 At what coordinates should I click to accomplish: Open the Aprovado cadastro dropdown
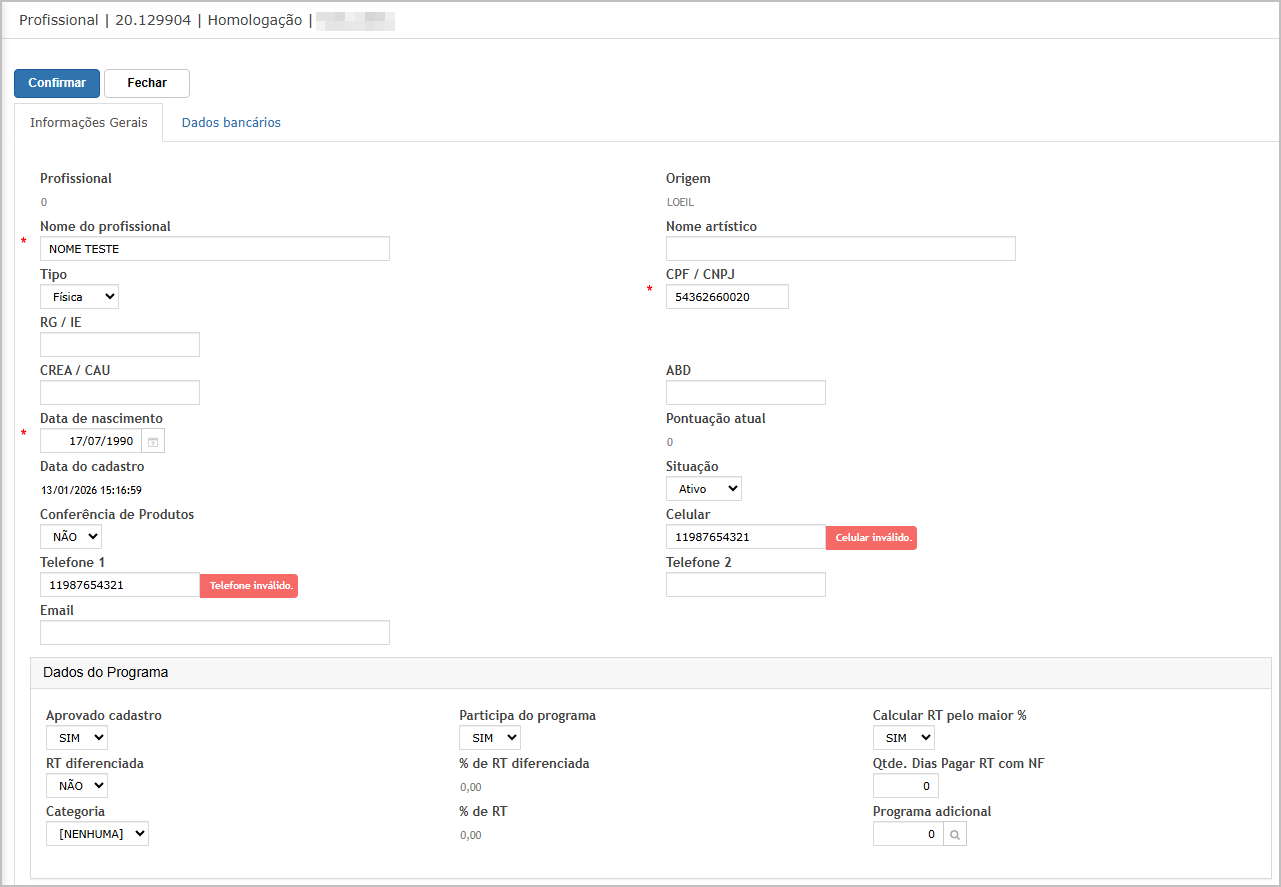click(x=77, y=738)
